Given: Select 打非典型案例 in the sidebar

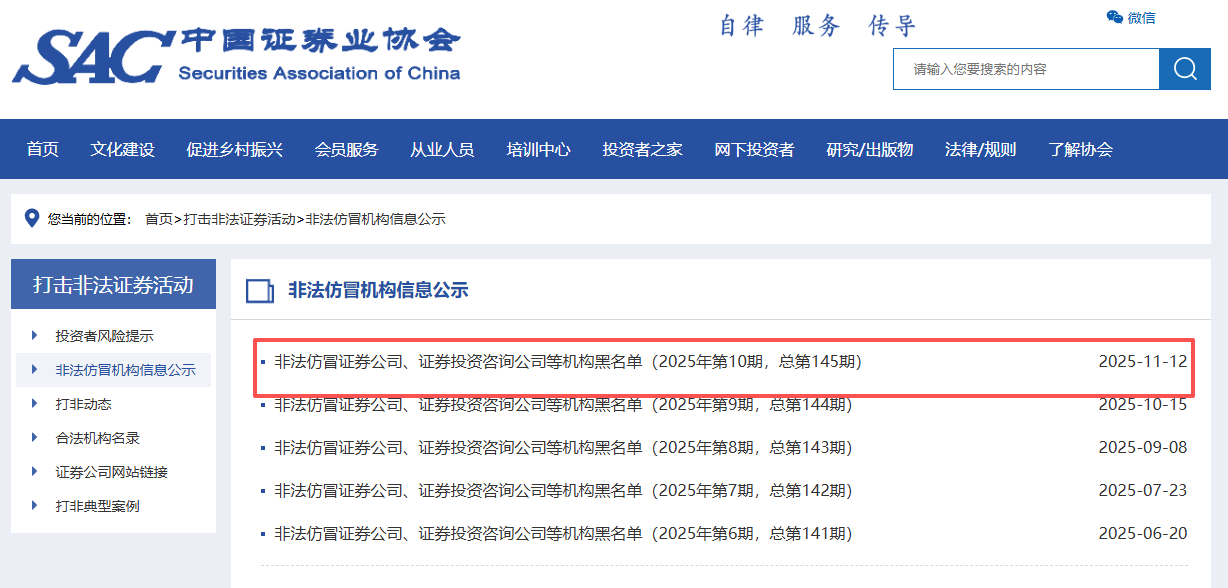Looking at the screenshot, I should point(97,506).
